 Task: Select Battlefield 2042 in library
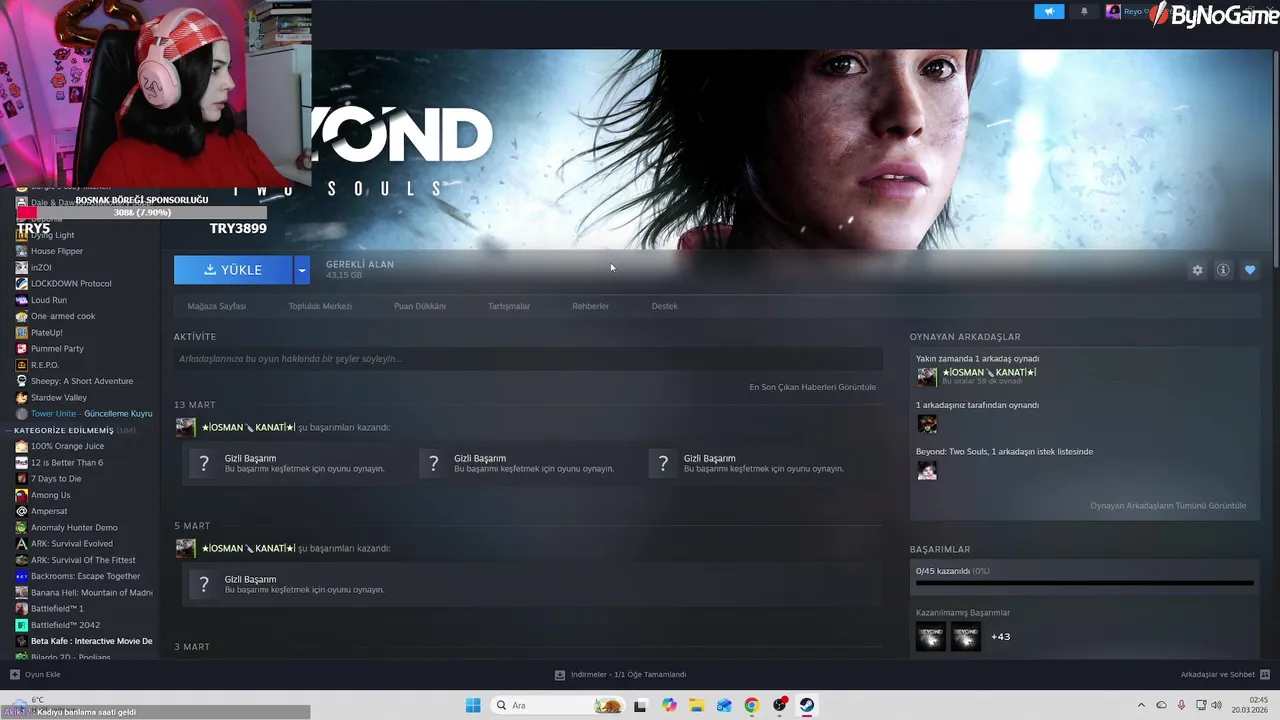tap(66, 625)
